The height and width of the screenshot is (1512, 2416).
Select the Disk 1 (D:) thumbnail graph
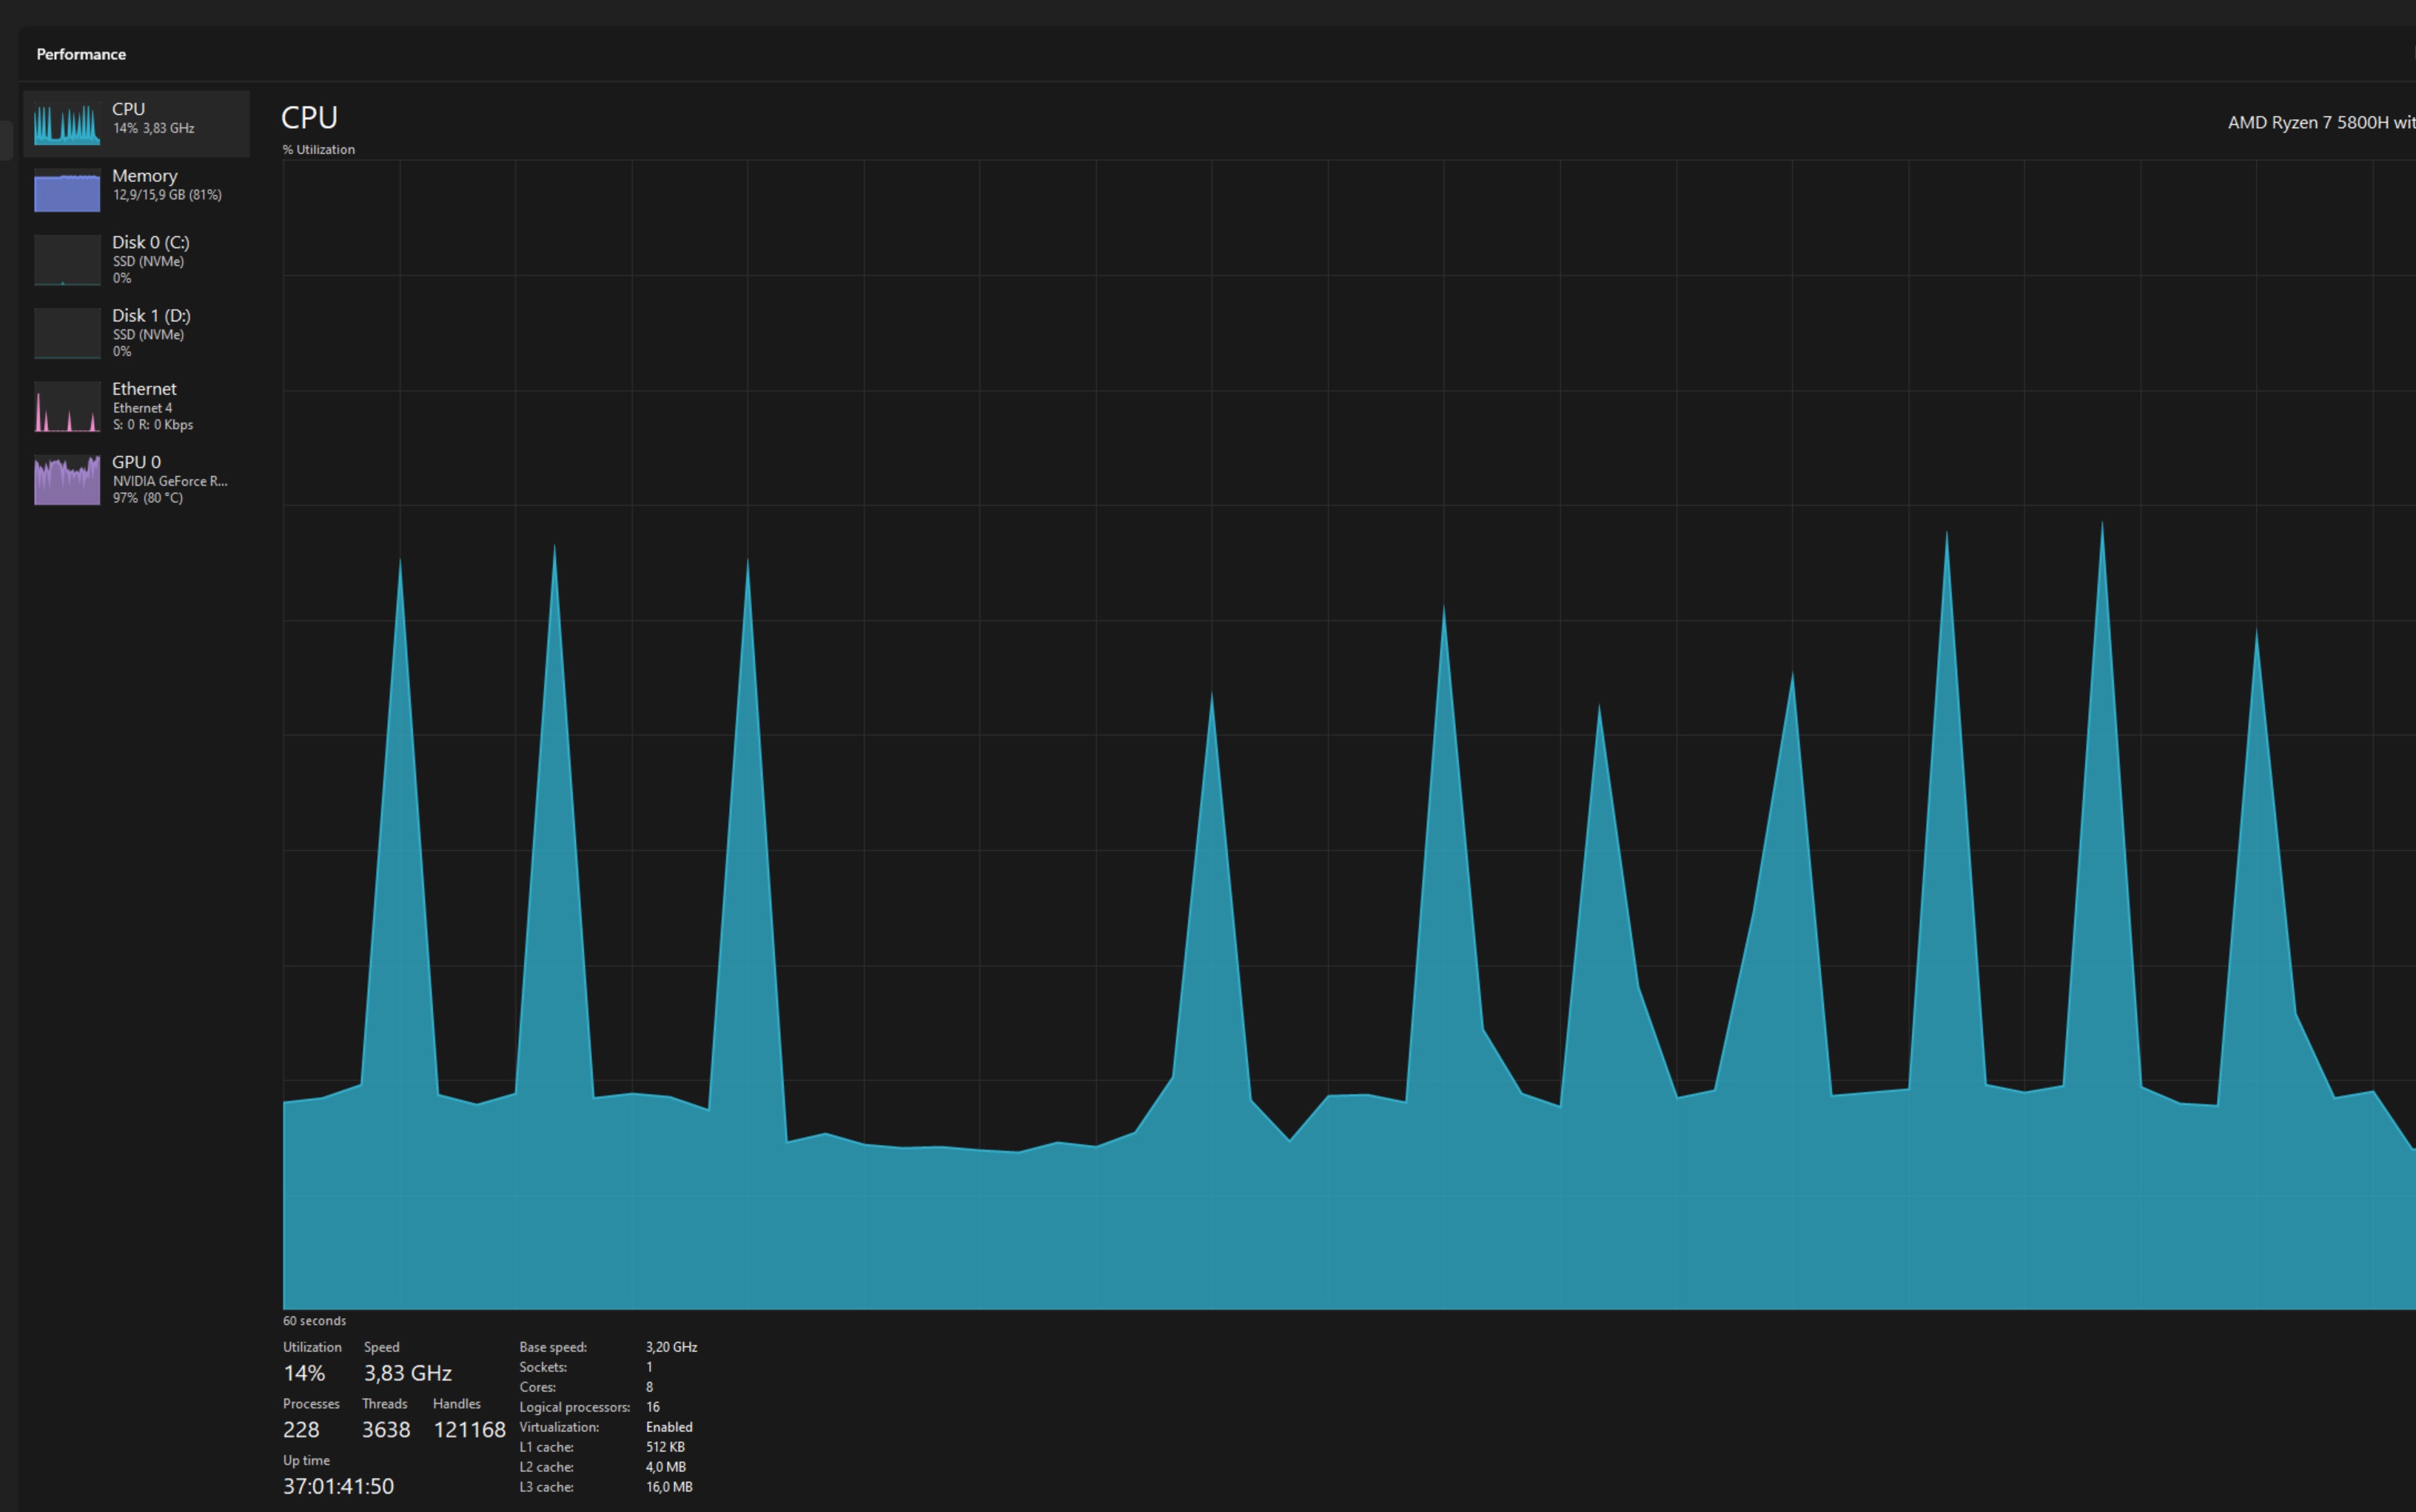[67, 333]
